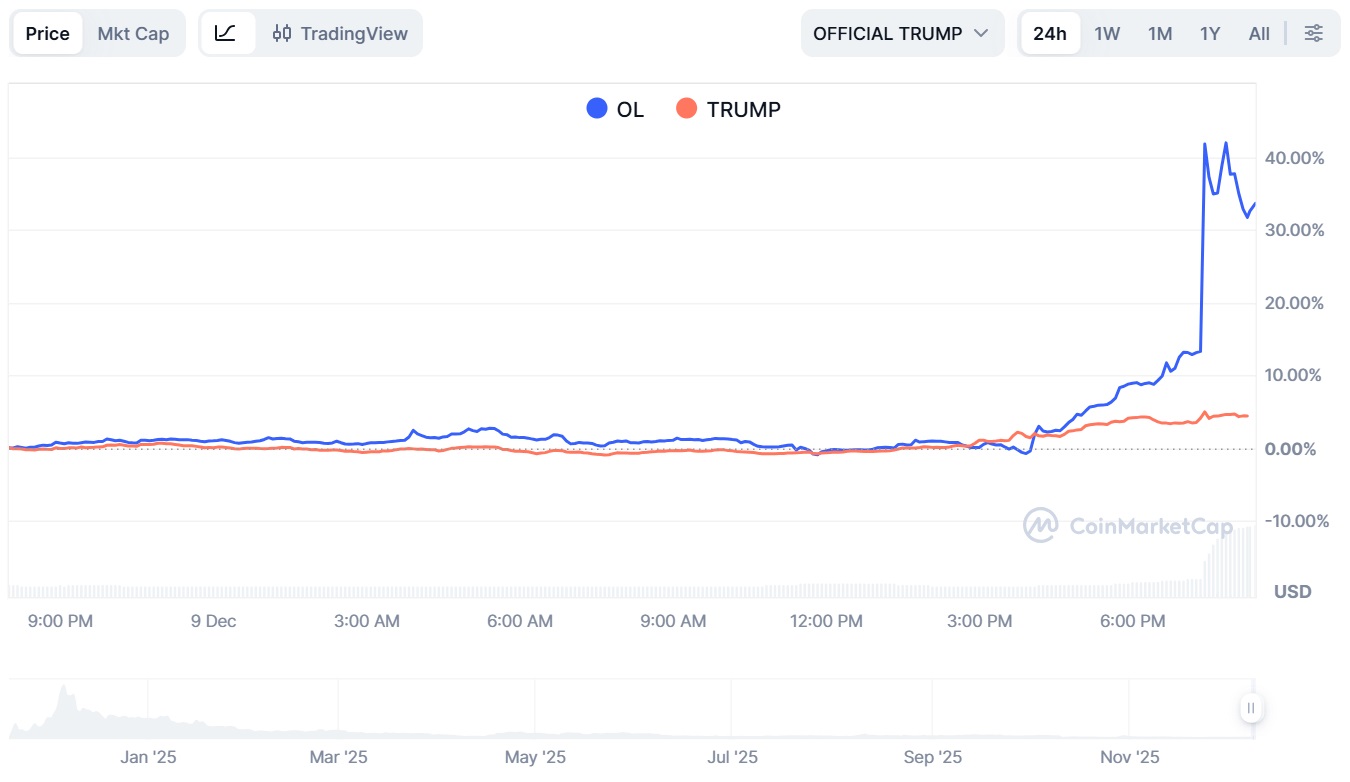The image size is (1350, 782).
Task: Open the chart settings sliders icon
Action: pyautogui.click(x=1313, y=33)
